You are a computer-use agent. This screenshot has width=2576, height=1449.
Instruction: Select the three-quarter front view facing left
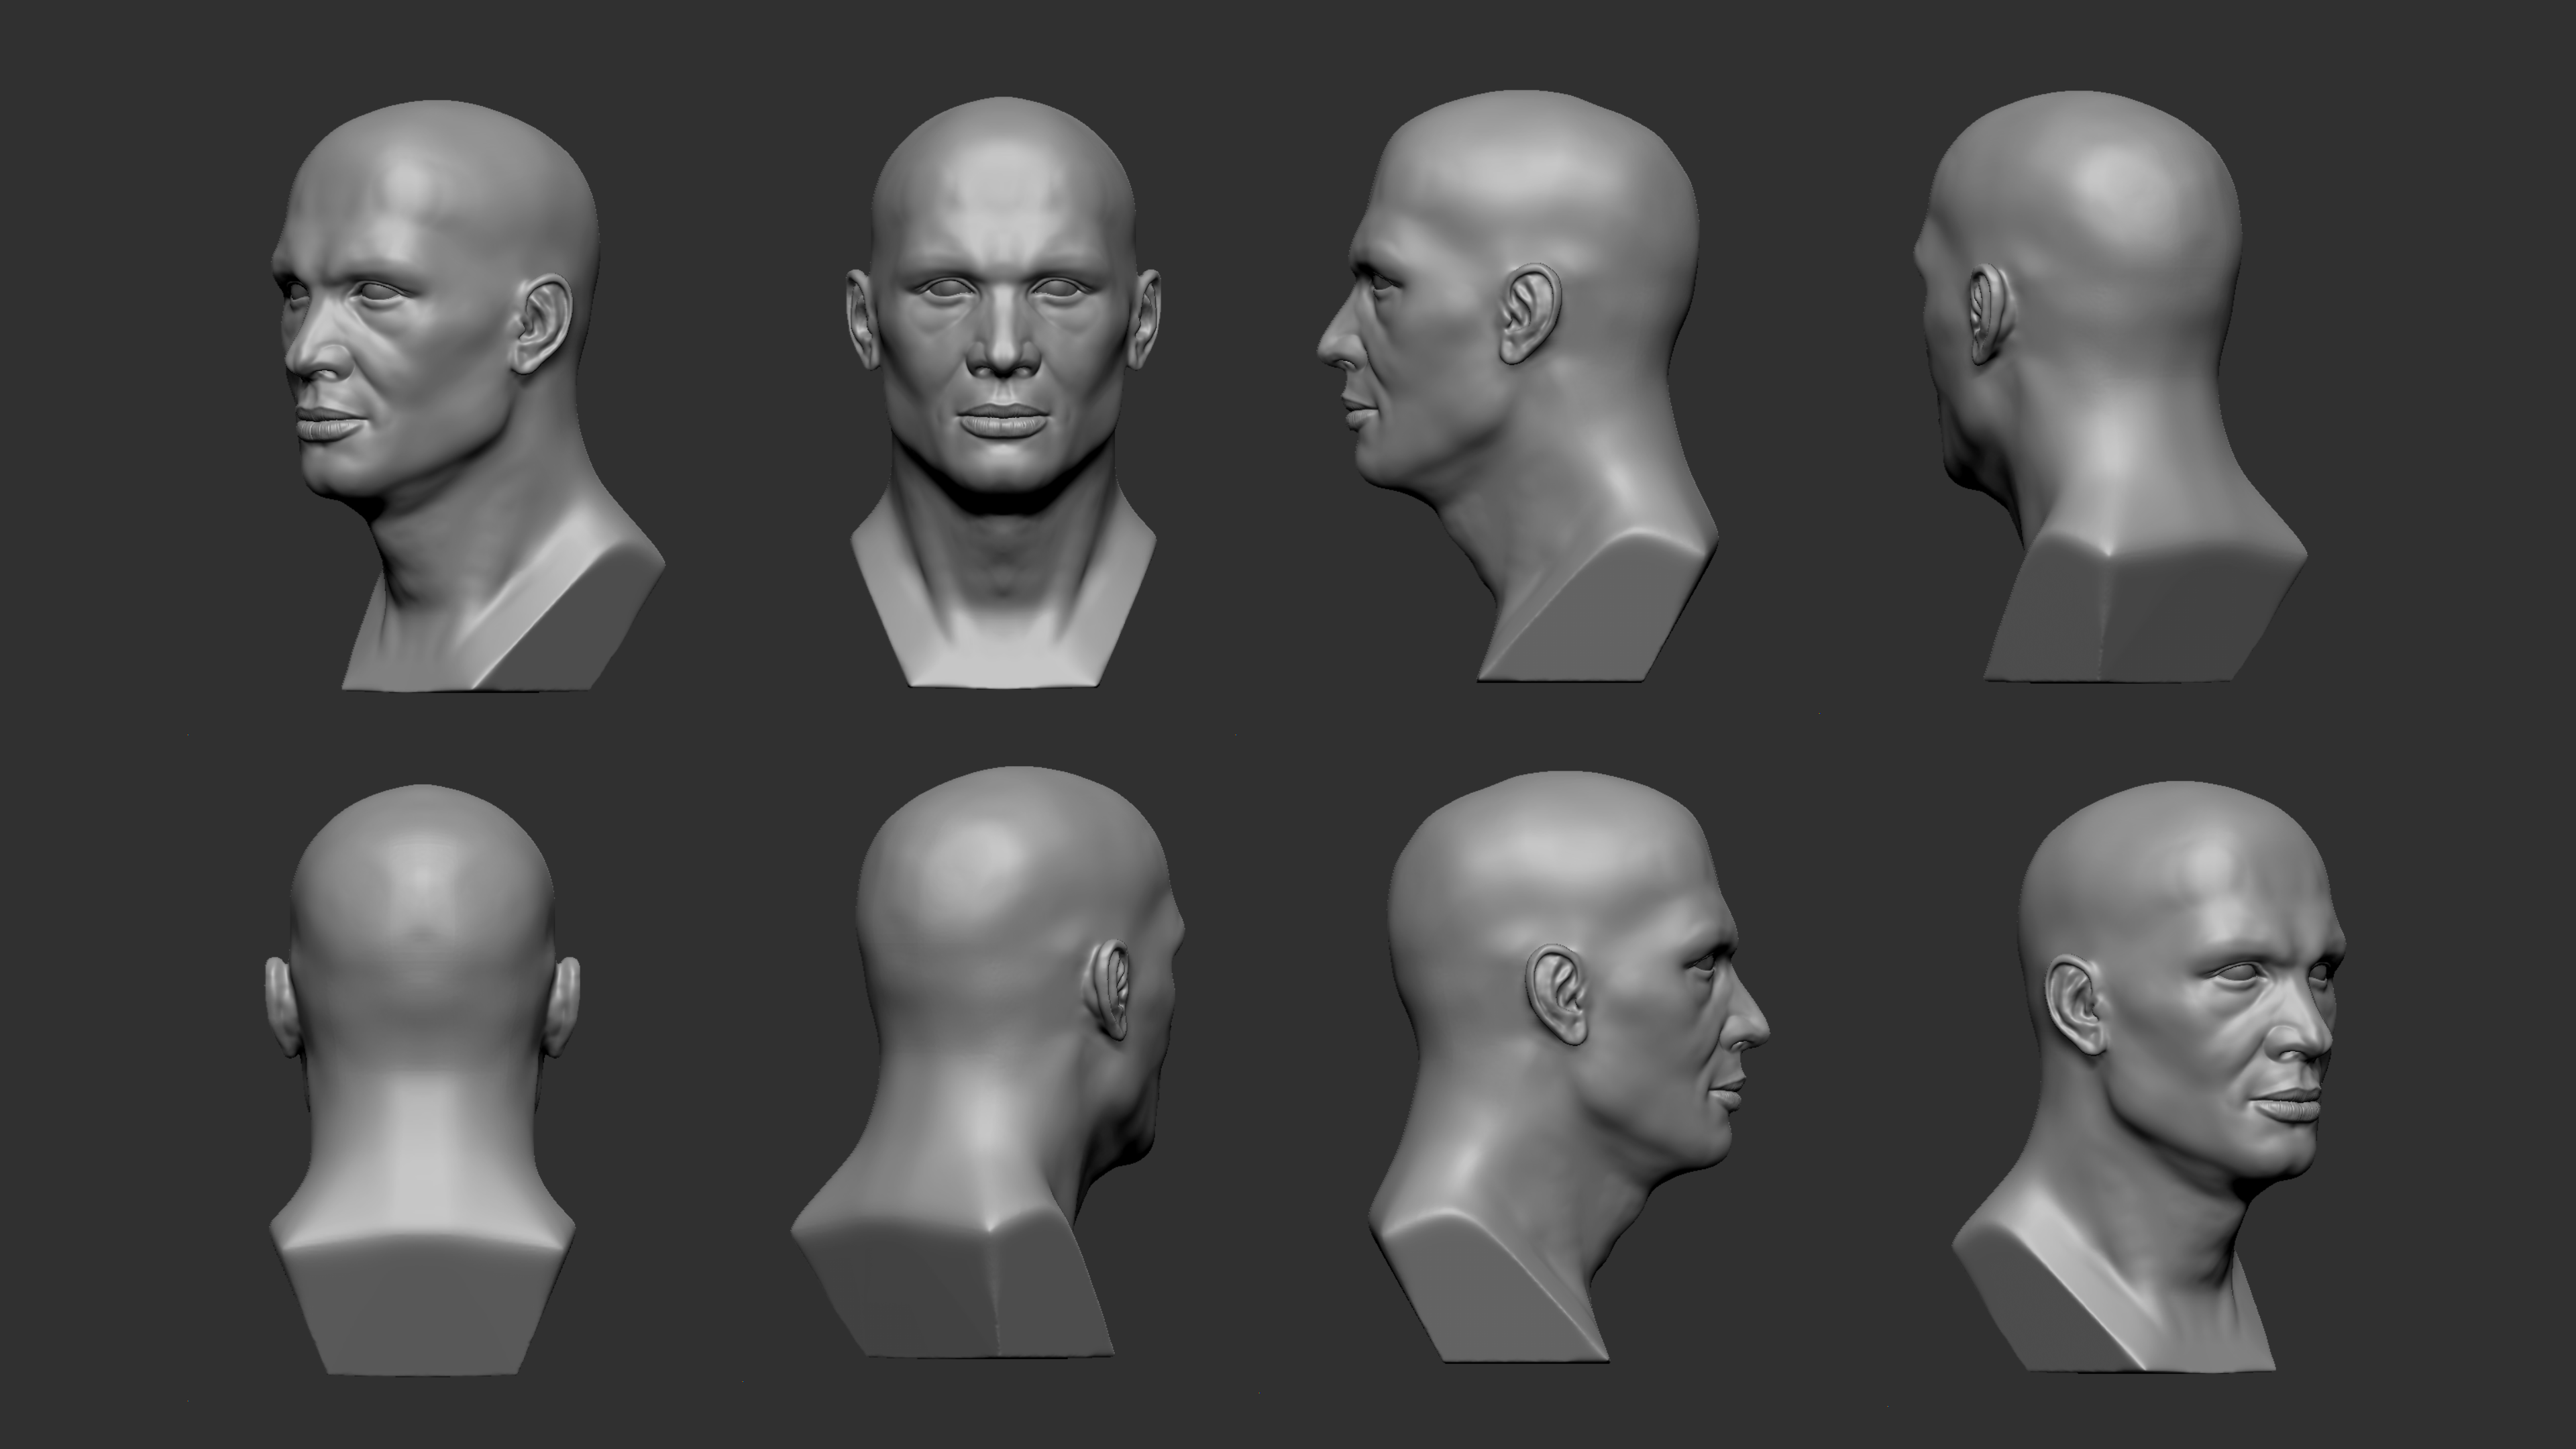468,395
